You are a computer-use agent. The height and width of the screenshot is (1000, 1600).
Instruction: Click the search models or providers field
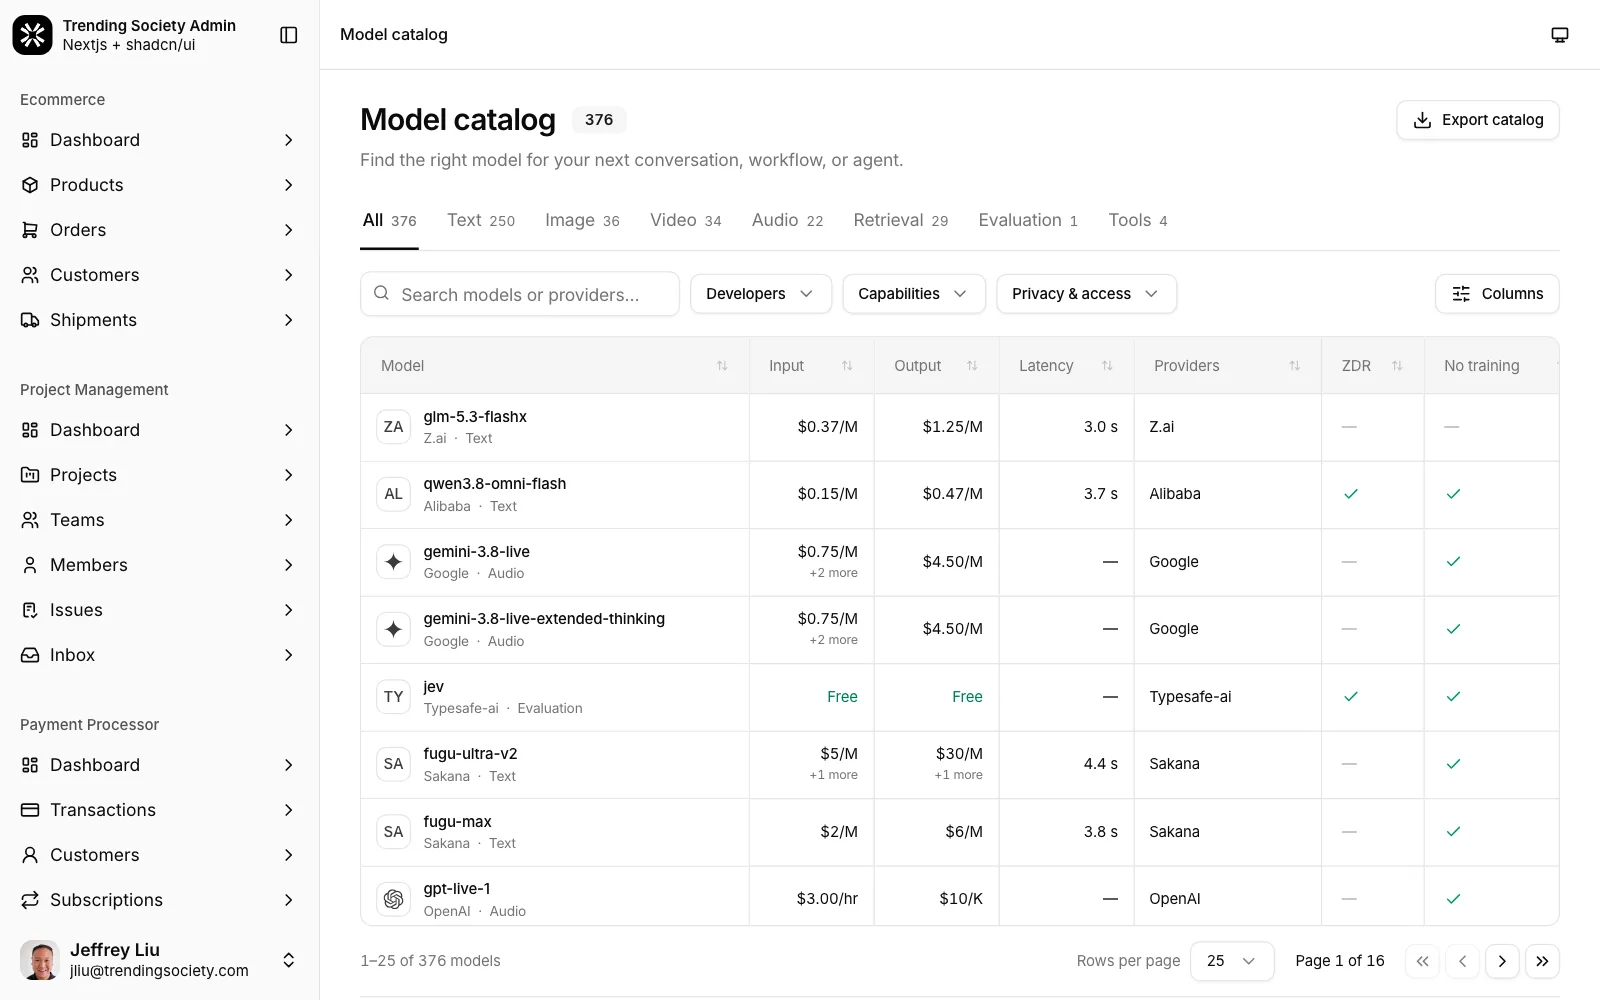[x=520, y=294]
